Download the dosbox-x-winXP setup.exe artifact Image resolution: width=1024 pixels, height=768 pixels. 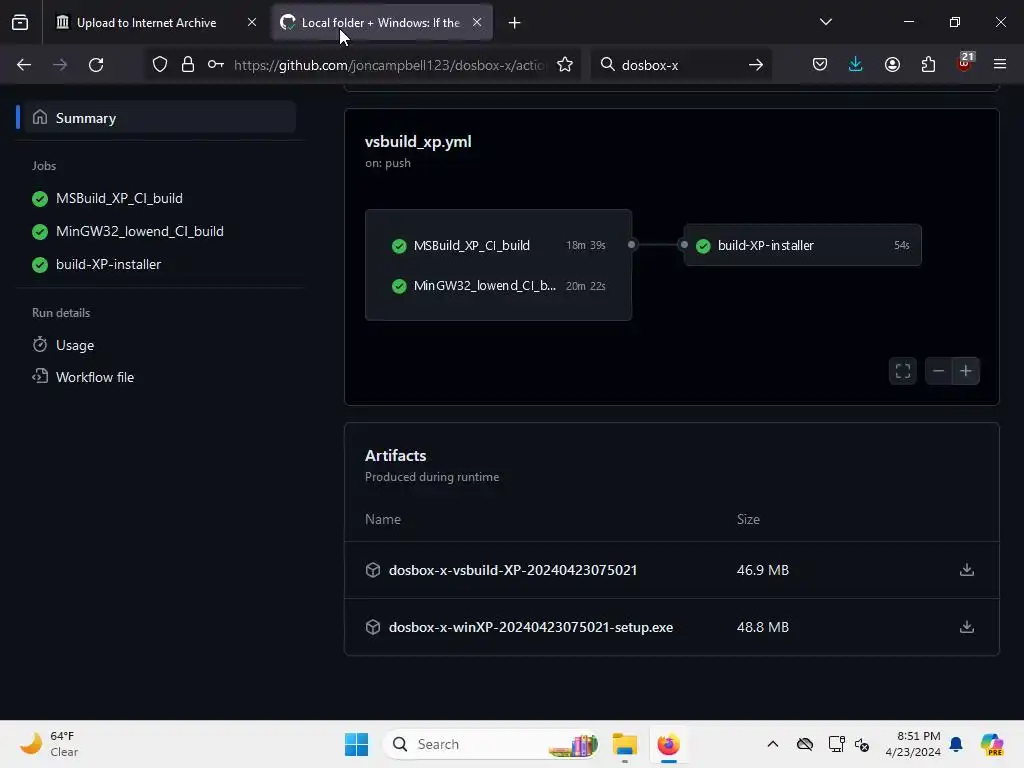[967, 627]
